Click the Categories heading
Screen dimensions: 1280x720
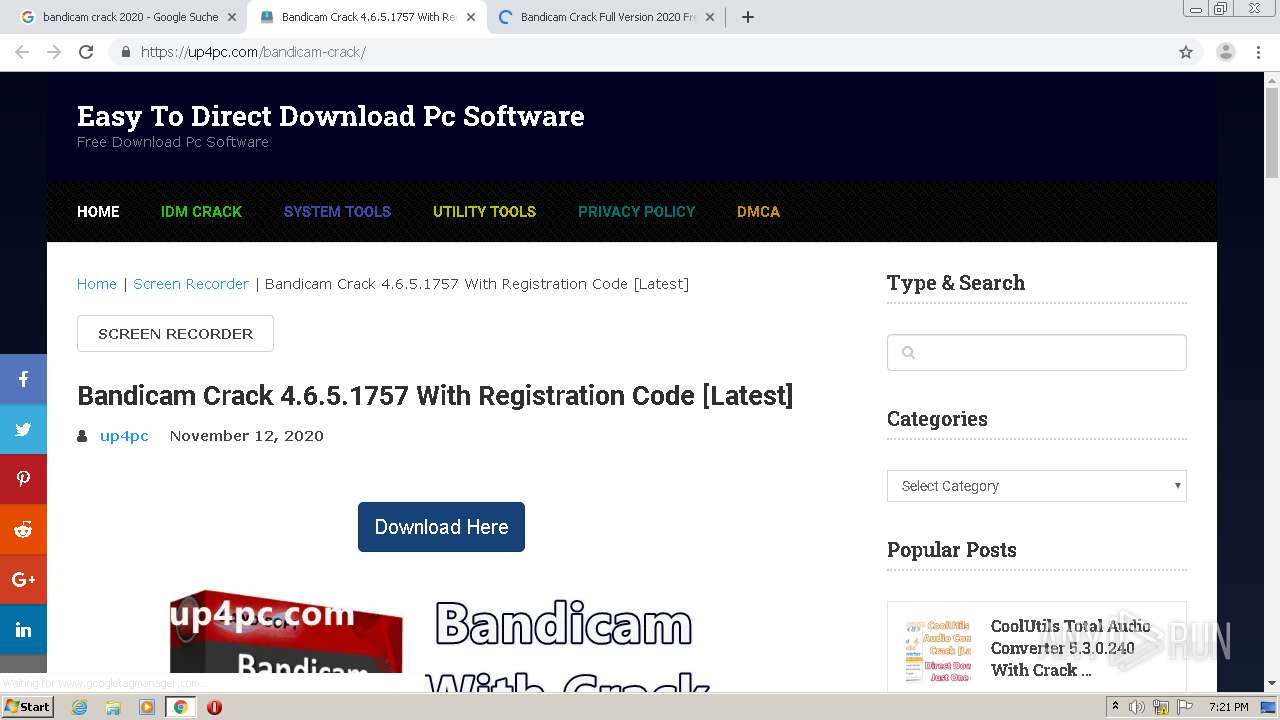coord(937,419)
